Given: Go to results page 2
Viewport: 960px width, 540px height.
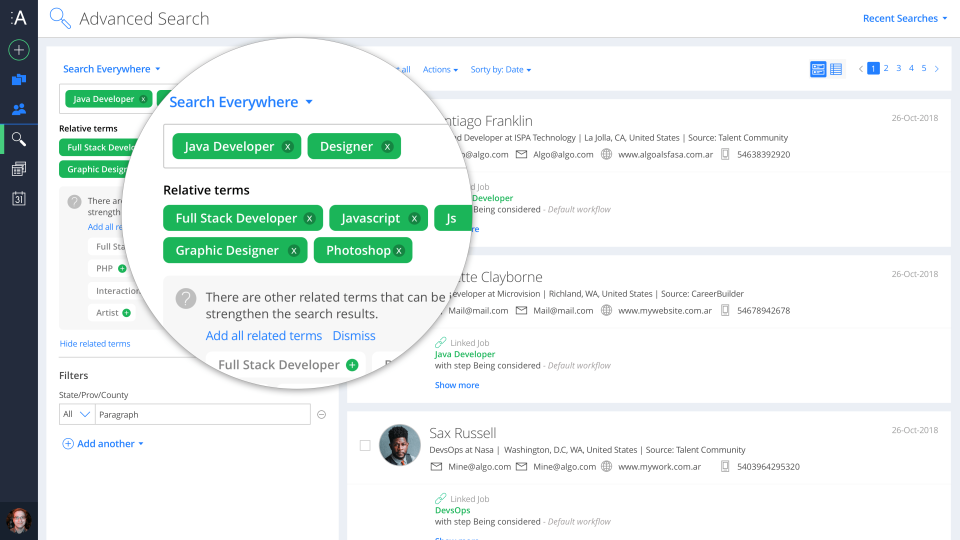Looking at the screenshot, I should [x=886, y=68].
